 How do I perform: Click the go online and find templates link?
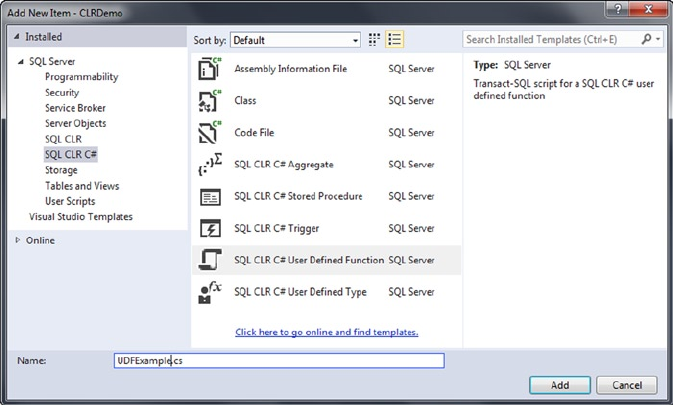tap(326, 332)
